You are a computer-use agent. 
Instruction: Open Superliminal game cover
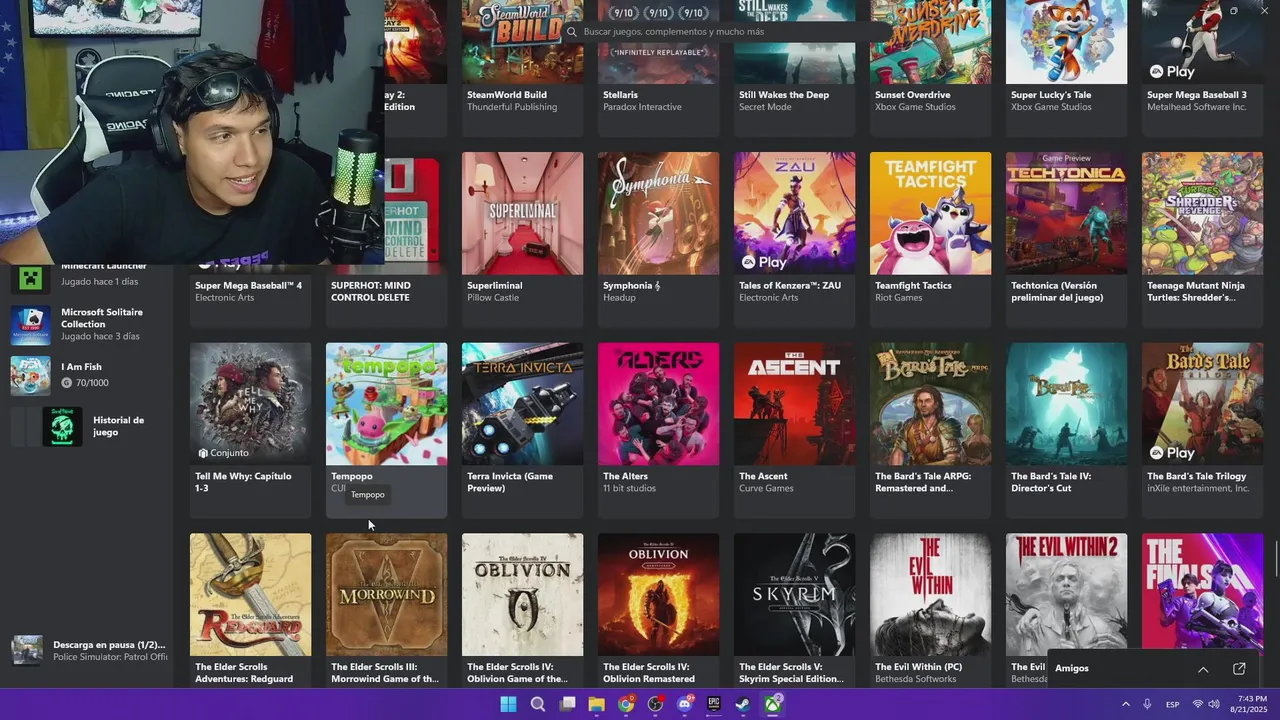pos(522,213)
